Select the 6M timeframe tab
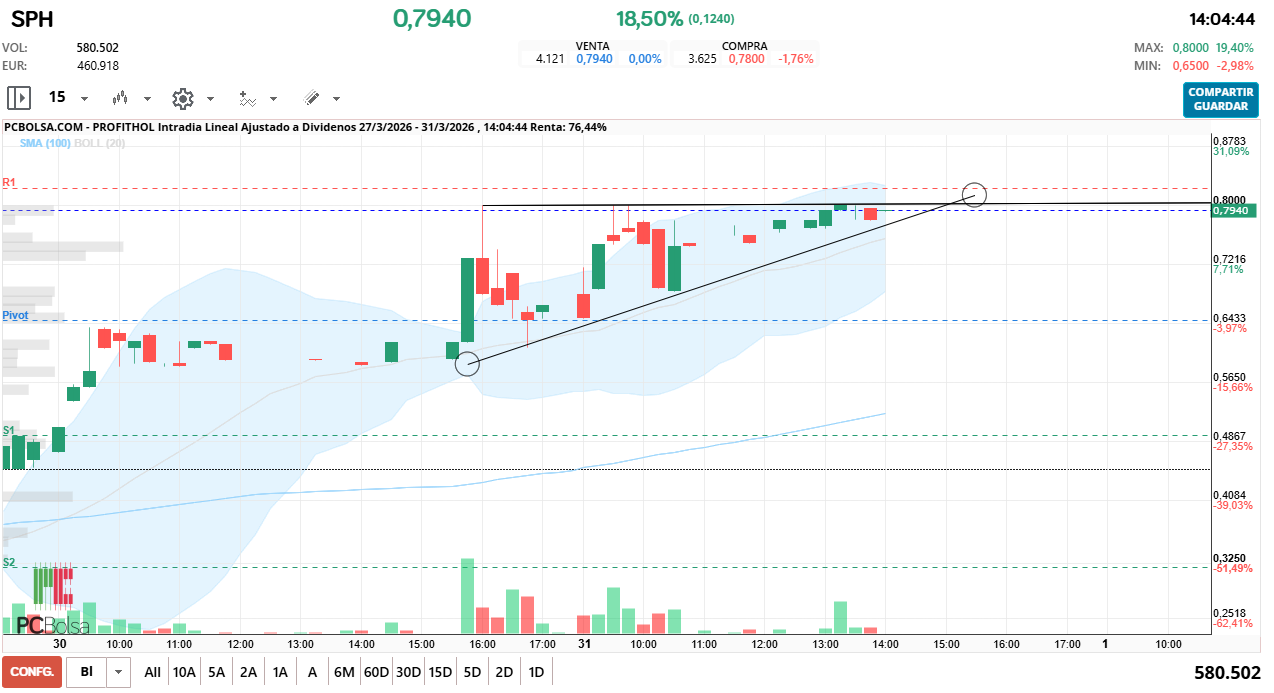The image size is (1274, 693). coord(344,671)
